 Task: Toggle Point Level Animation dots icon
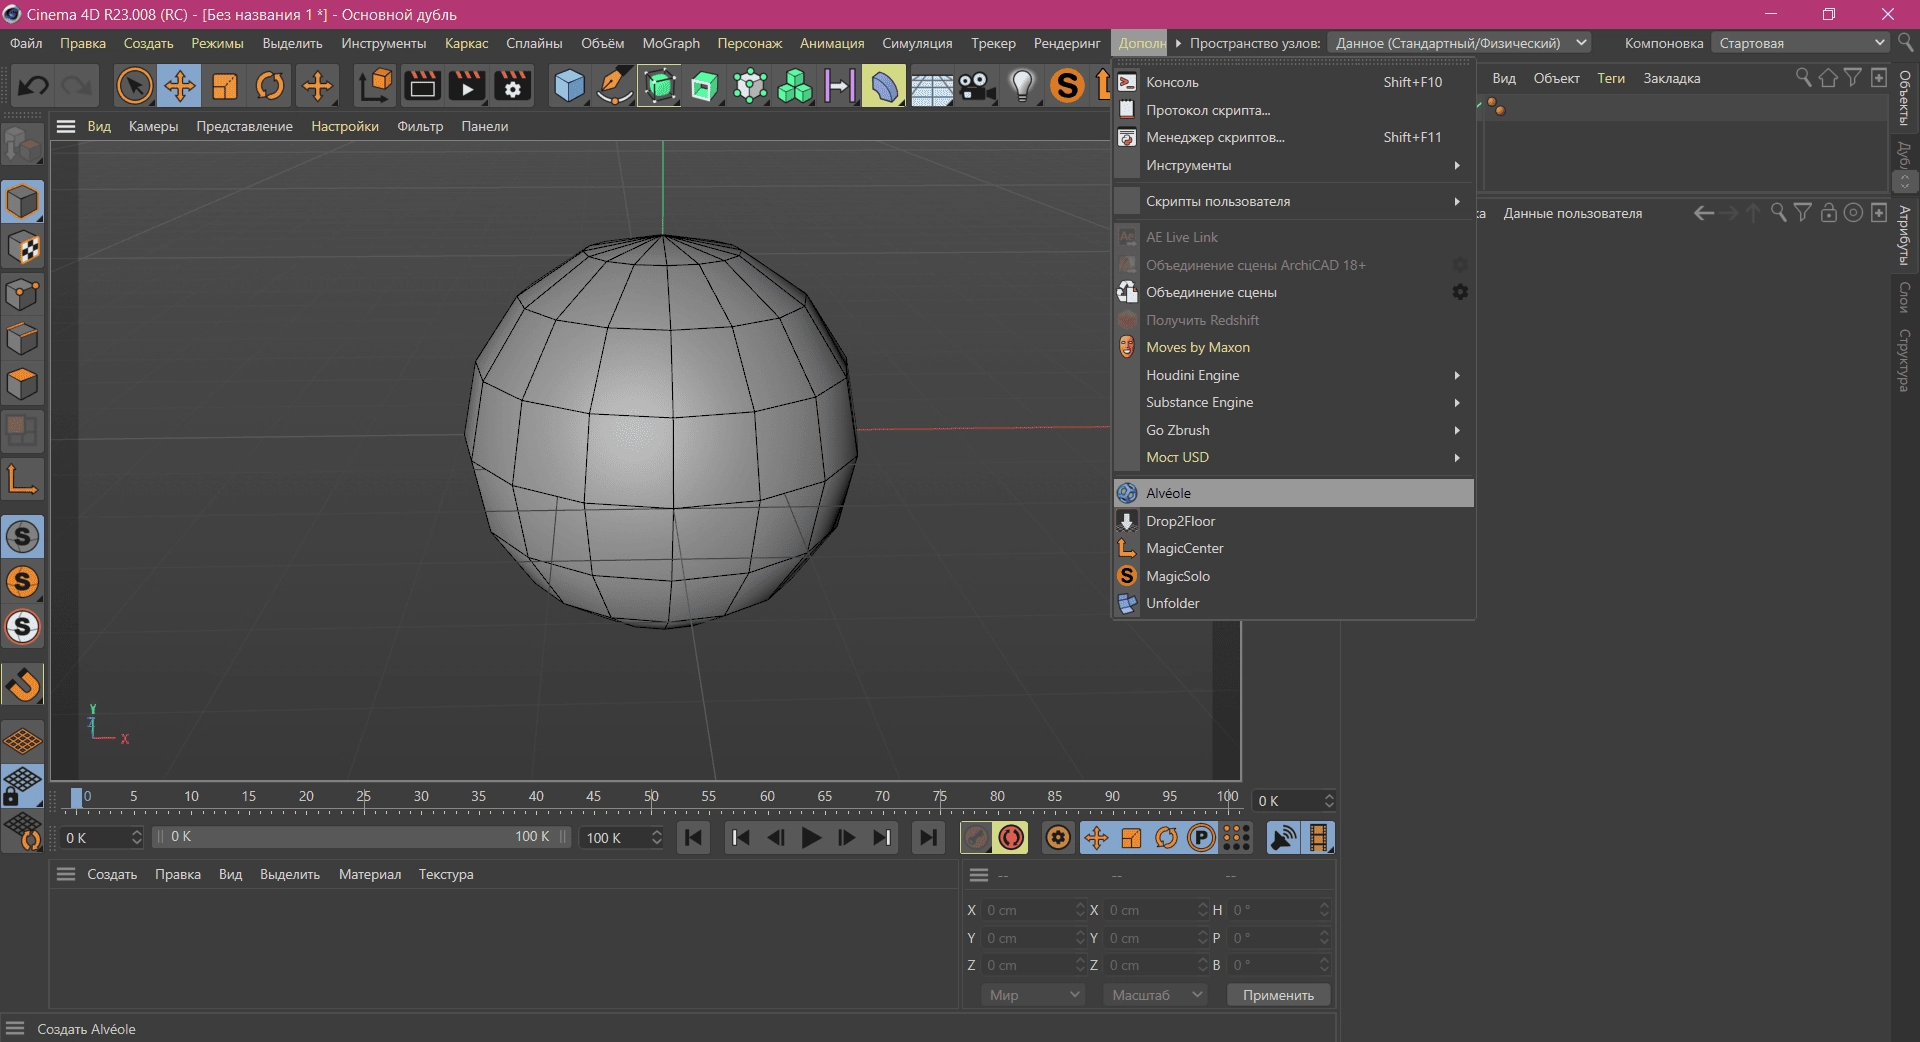click(1237, 838)
